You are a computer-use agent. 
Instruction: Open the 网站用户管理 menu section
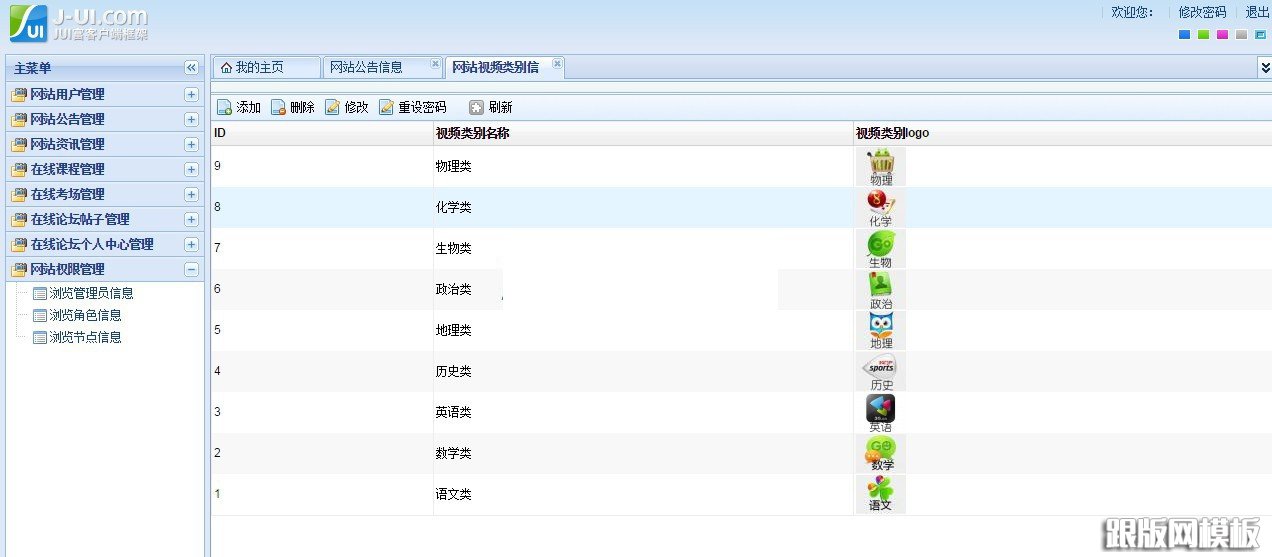(105, 94)
